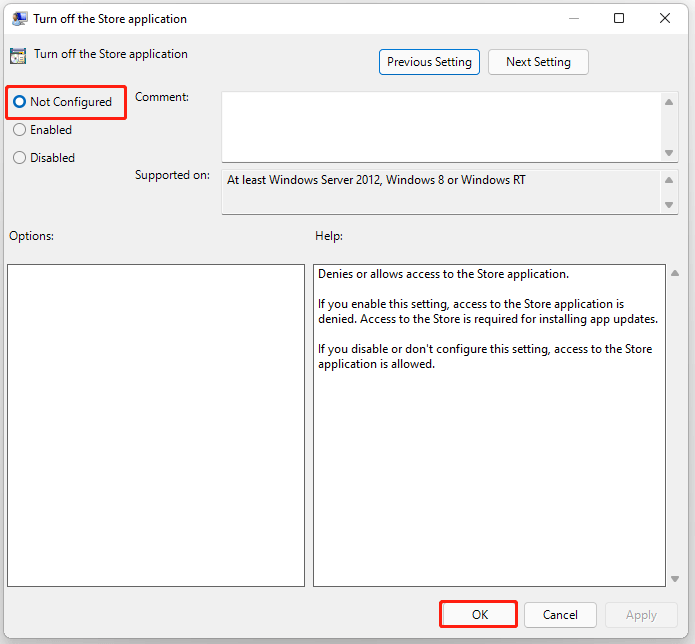The height and width of the screenshot is (644, 695).
Task: Click the 'If you enable this setting' paragraph
Action: pos(488,312)
